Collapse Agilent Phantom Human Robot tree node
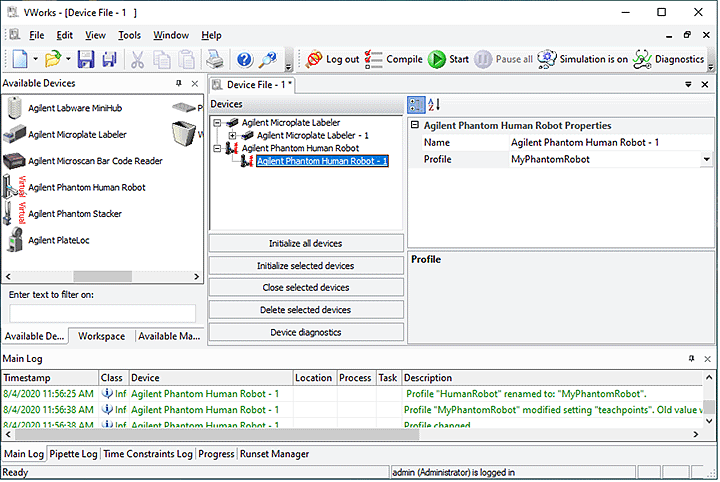The image size is (720, 482). [x=217, y=149]
